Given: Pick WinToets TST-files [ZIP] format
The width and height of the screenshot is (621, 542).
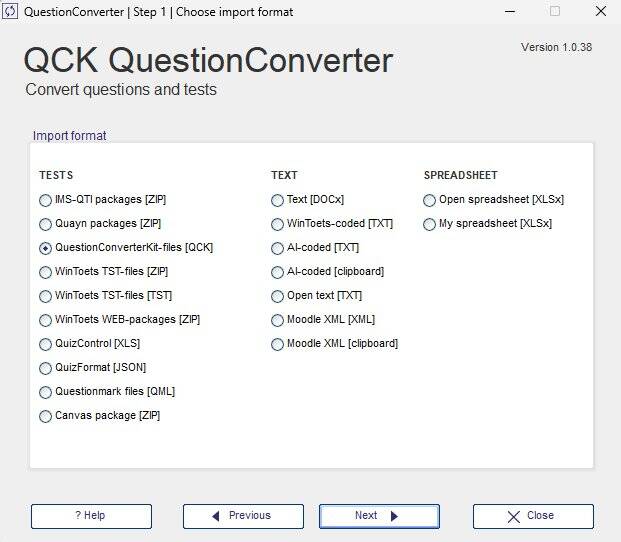Looking at the screenshot, I should tap(46, 272).
